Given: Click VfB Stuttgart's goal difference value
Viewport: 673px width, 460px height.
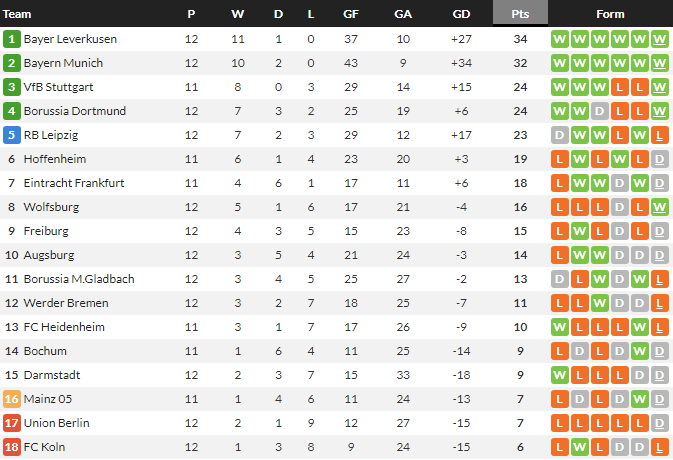Looking at the screenshot, I should click(461, 87).
